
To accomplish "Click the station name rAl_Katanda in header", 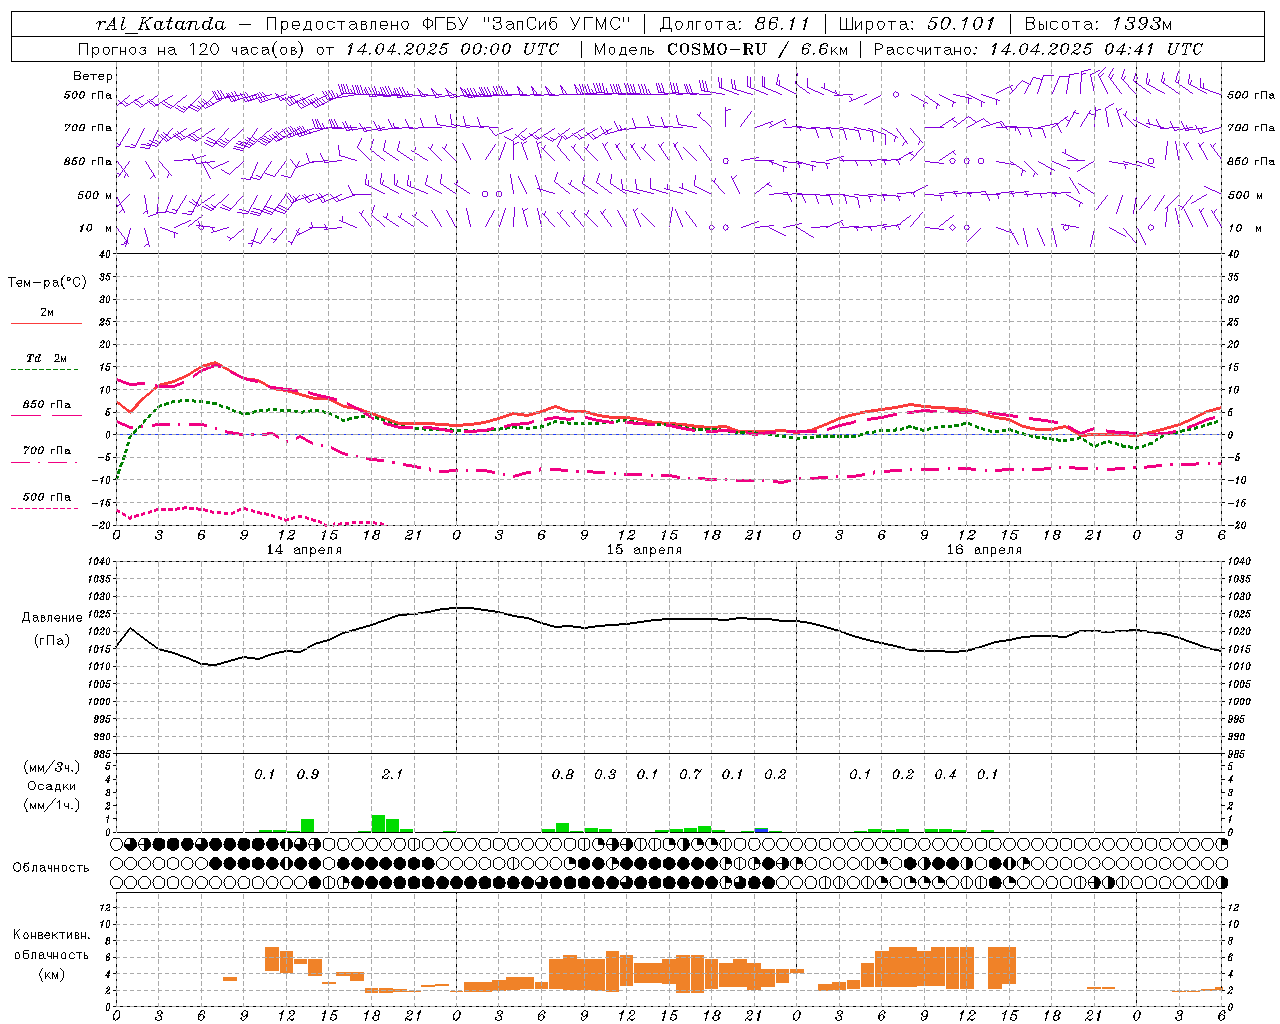I will click(x=161, y=24).
